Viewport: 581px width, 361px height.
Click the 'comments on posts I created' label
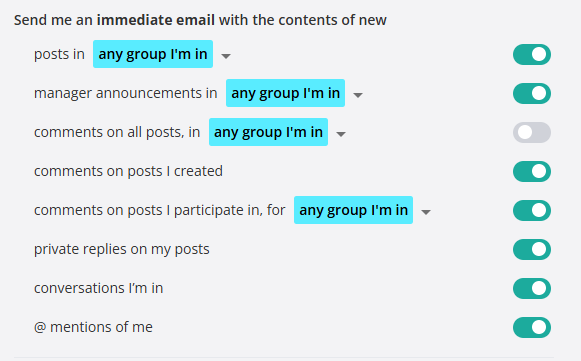tap(128, 171)
